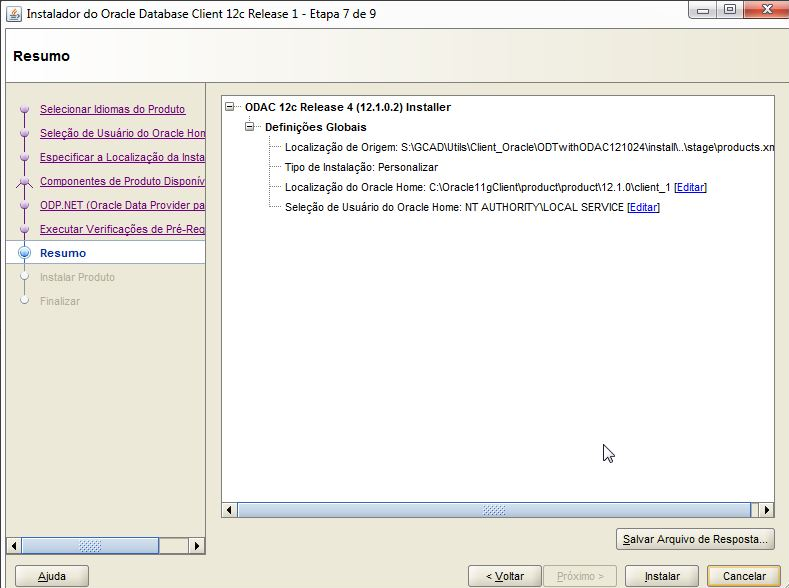The width and height of the screenshot is (789, 588).
Task: Start installation with Instalar button
Action: pyautogui.click(x=662, y=576)
